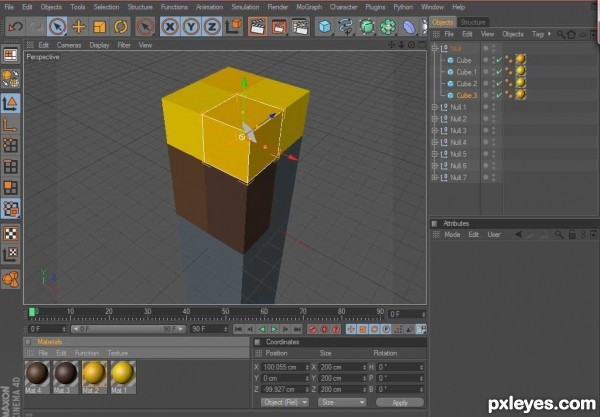This screenshot has width=600, height=417.
Task: Open viewport Display menu
Action: tap(99, 45)
